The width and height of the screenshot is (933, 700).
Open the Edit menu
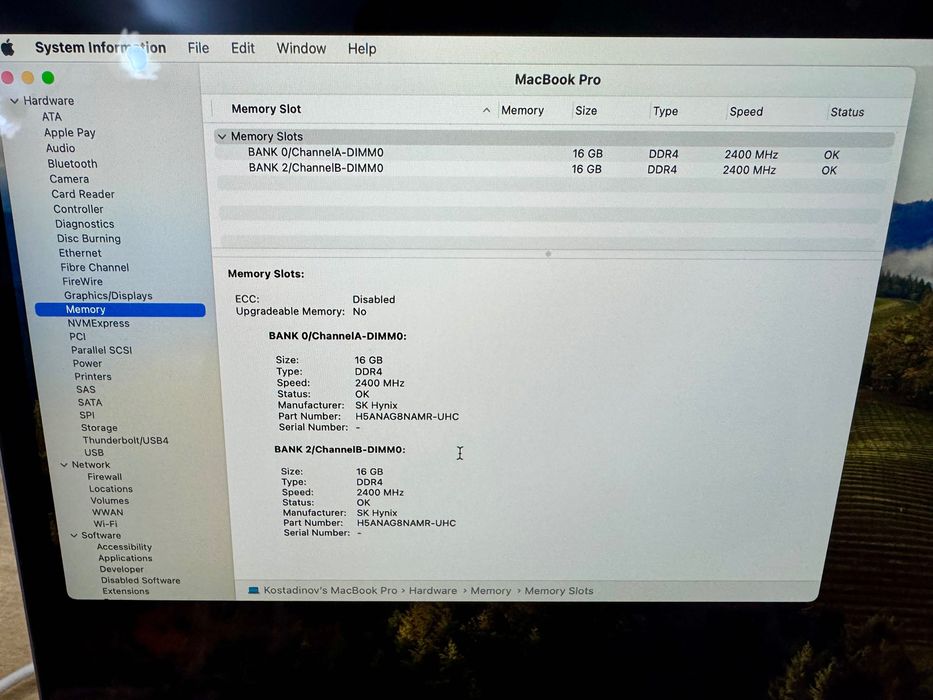pyautogui.click(x=243, y=48)
